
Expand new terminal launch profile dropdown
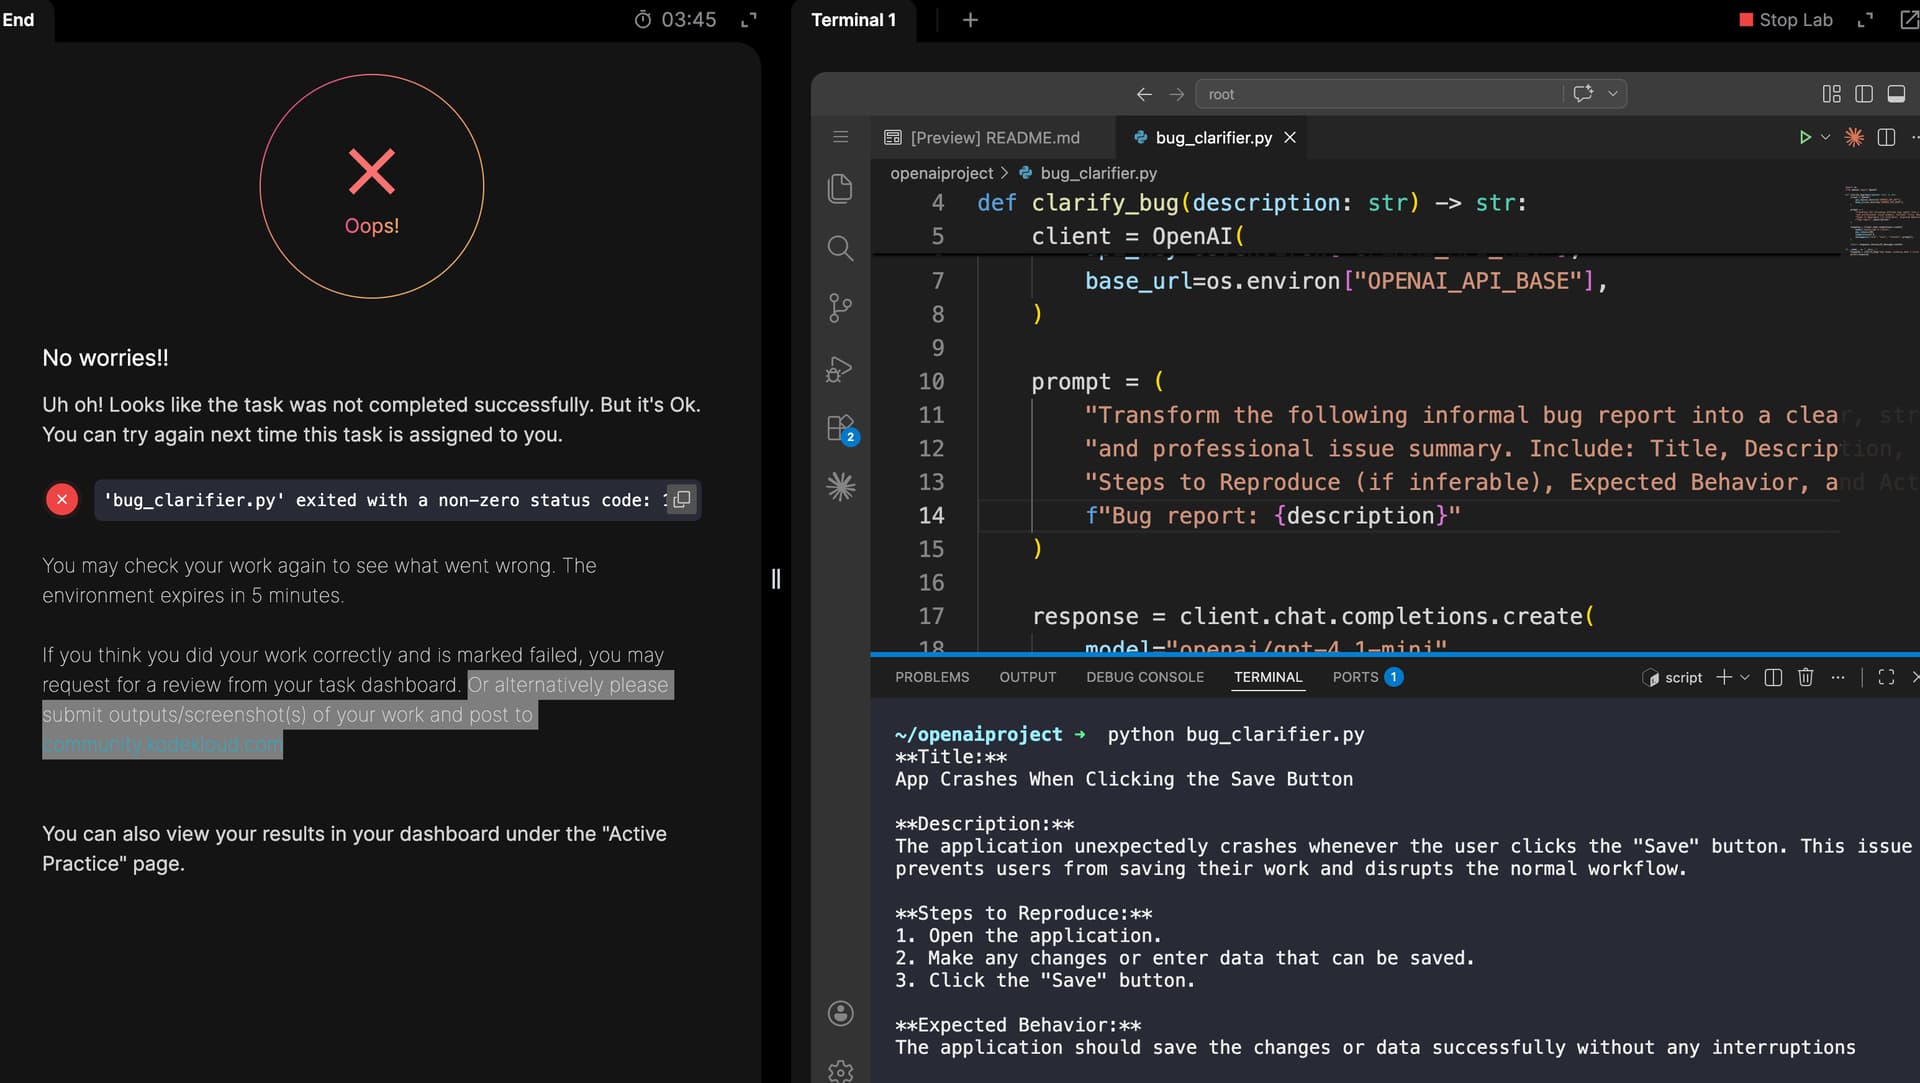(1745, 677)
